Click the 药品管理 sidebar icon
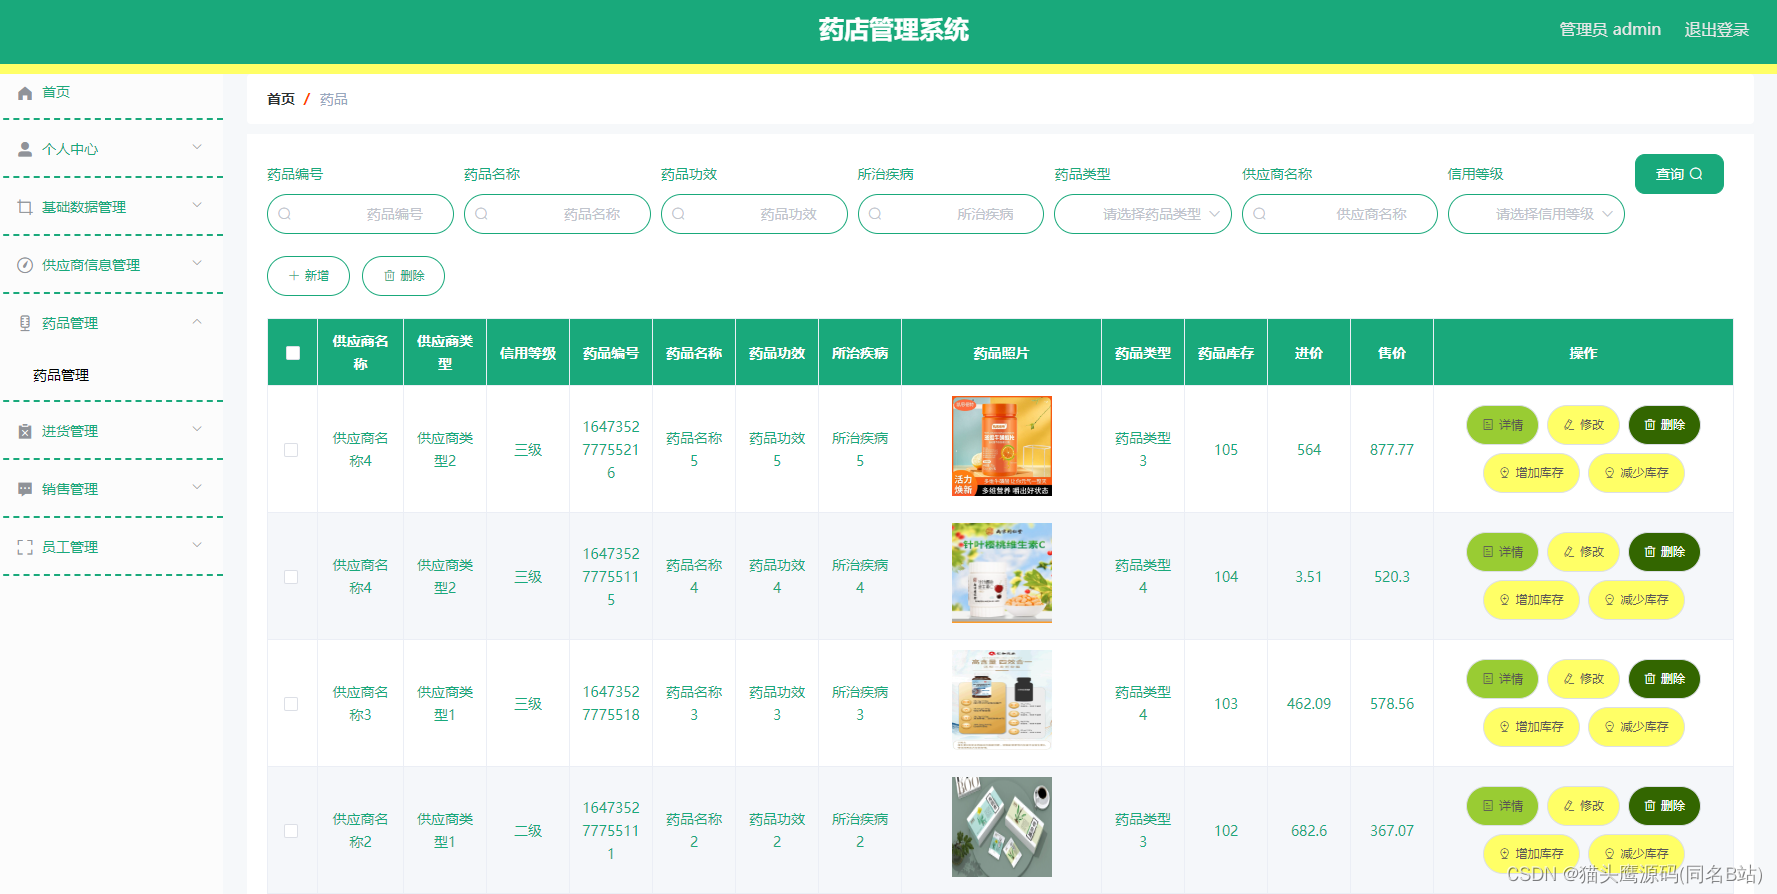Viewport: 1777px width, 894px height. 25,323
